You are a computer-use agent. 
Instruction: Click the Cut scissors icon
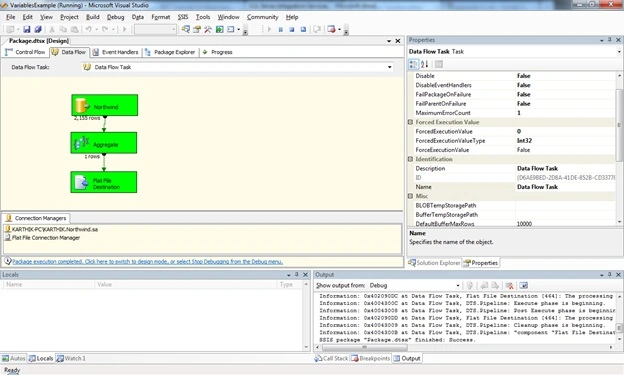(52, 29)
